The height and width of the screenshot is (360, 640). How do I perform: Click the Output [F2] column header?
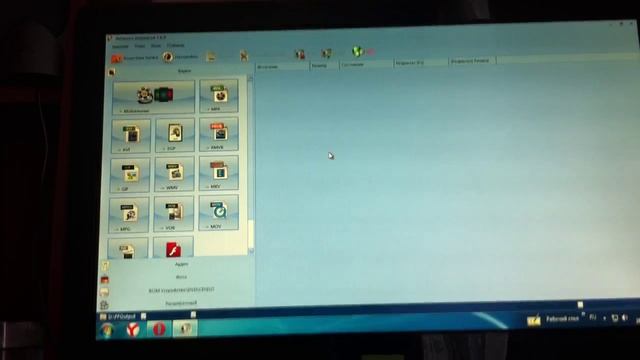pos(421,62)
